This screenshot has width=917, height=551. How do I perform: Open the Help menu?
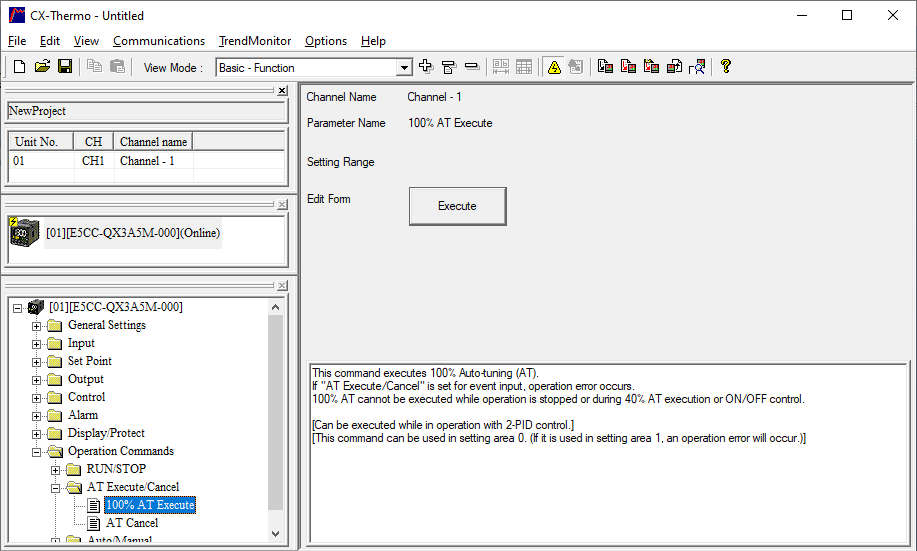click(373, 41)
